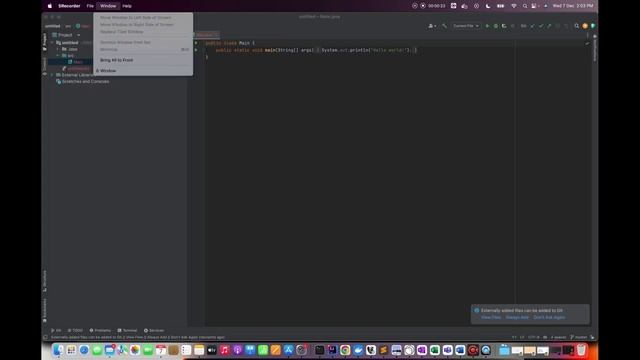The image size is (640, 360).
Task: Click the Git branch widget in status bar
Action: (579, 338)
